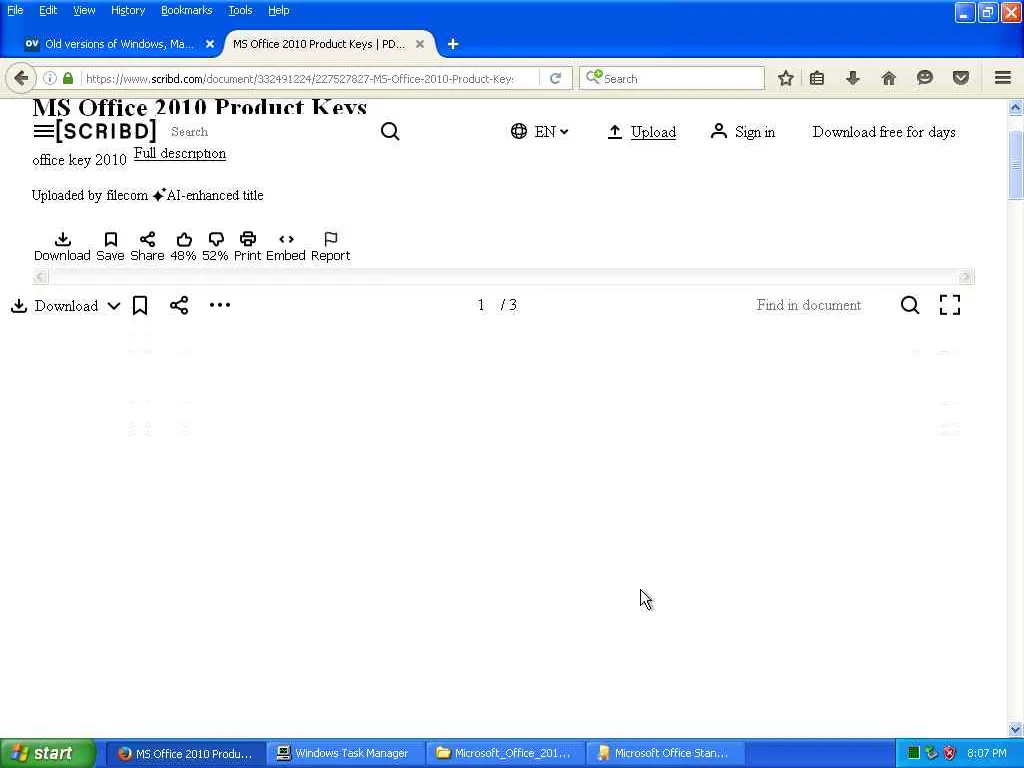1024x768 pixels.
Task: Click the Print icon
Action: point(248,239)
